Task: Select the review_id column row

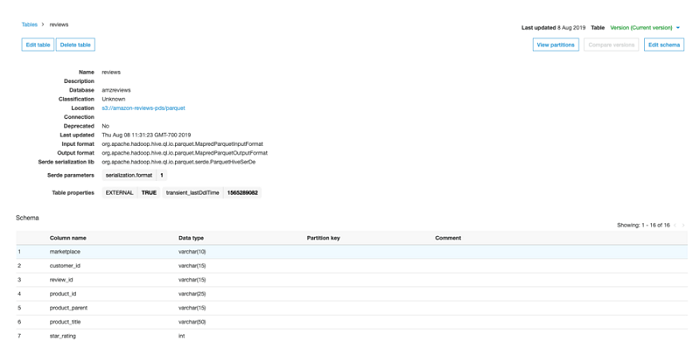Action: 352,280
